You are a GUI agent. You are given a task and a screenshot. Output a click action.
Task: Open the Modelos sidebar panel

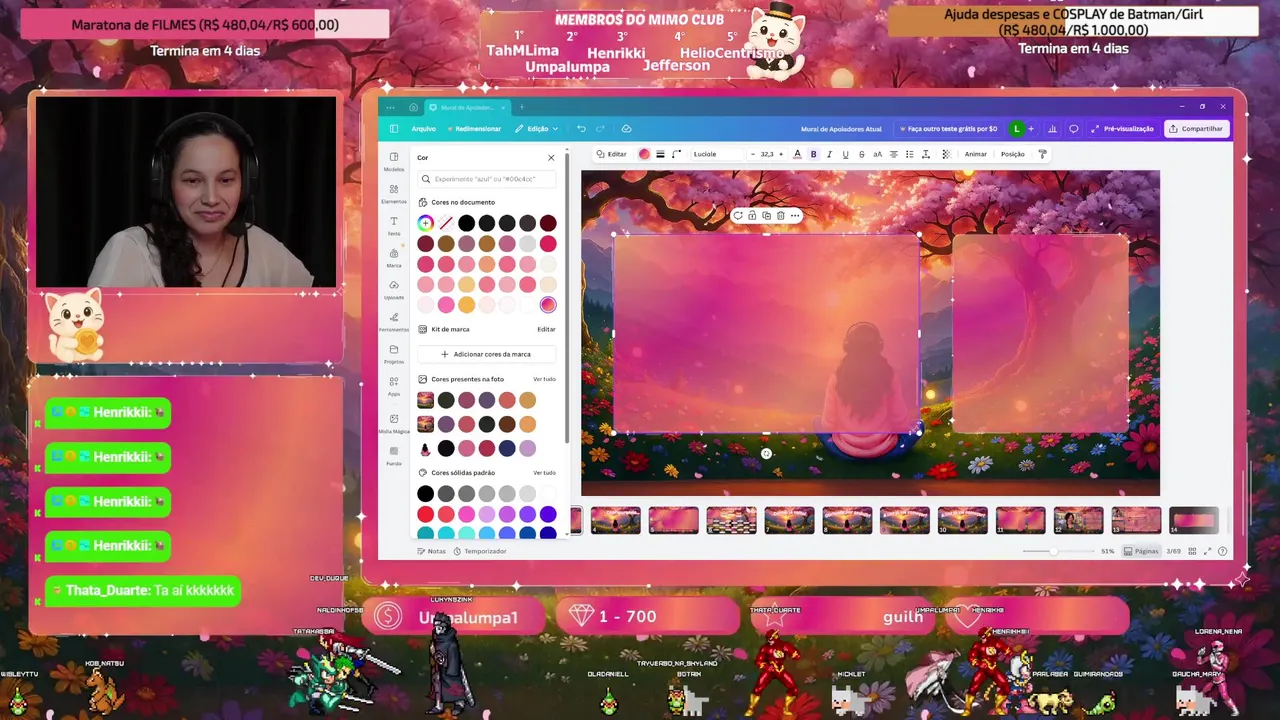(x=394, y=161)
